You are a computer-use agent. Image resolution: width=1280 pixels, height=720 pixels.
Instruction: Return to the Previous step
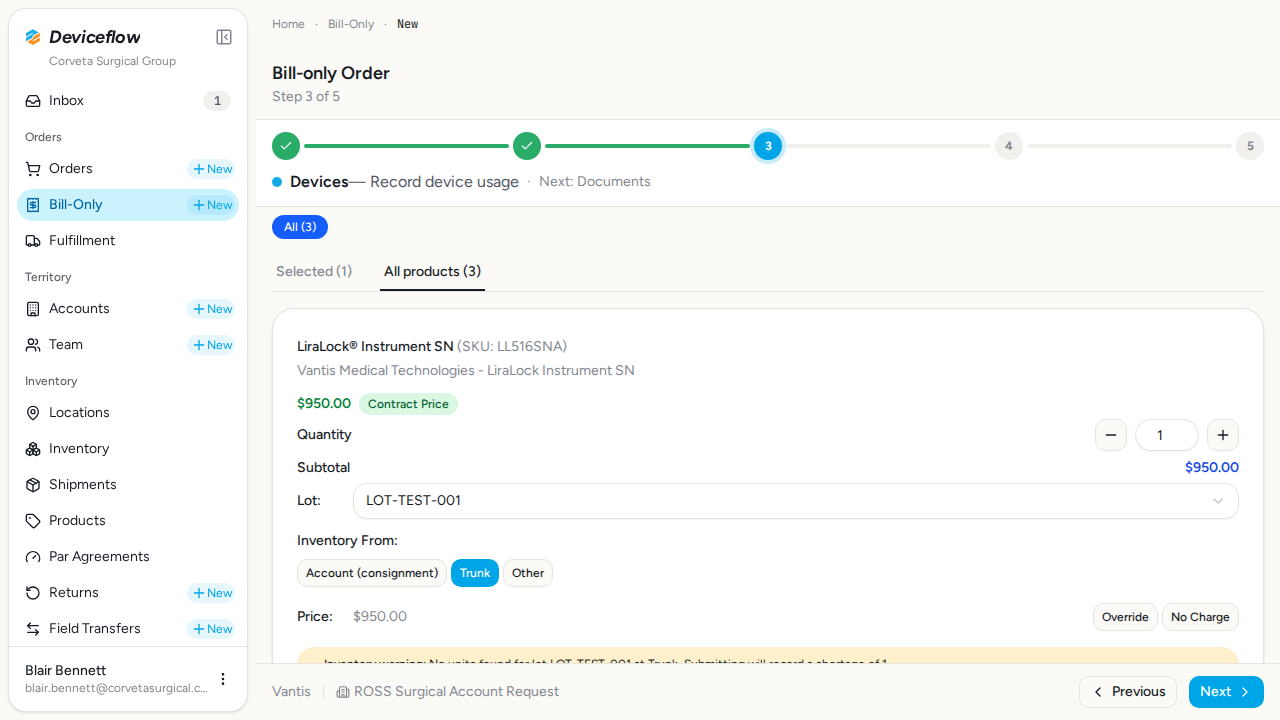pyautogui.click(x=1128, y=692)
